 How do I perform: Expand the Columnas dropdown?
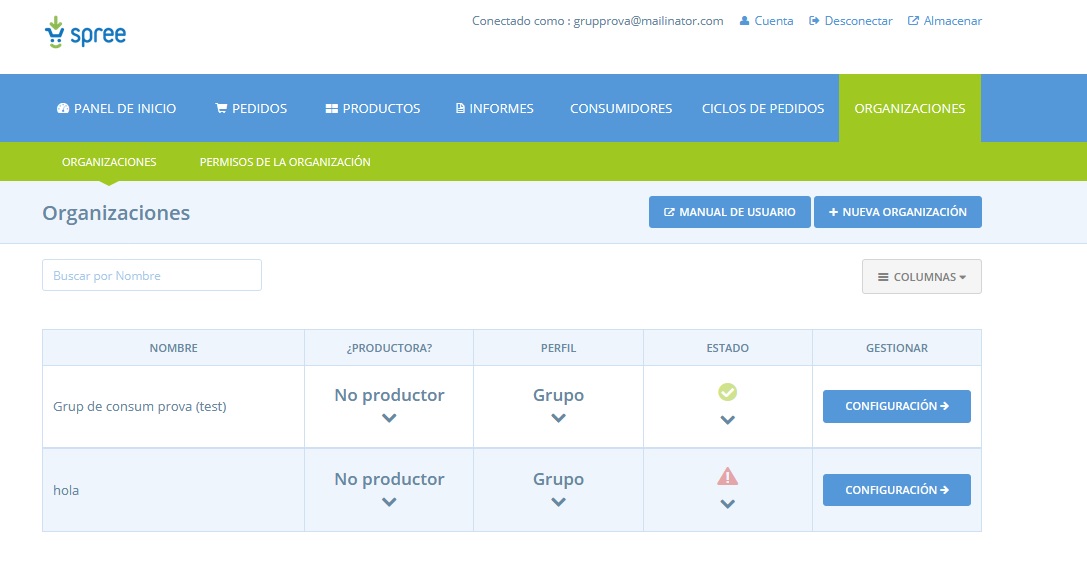[921, 277]
